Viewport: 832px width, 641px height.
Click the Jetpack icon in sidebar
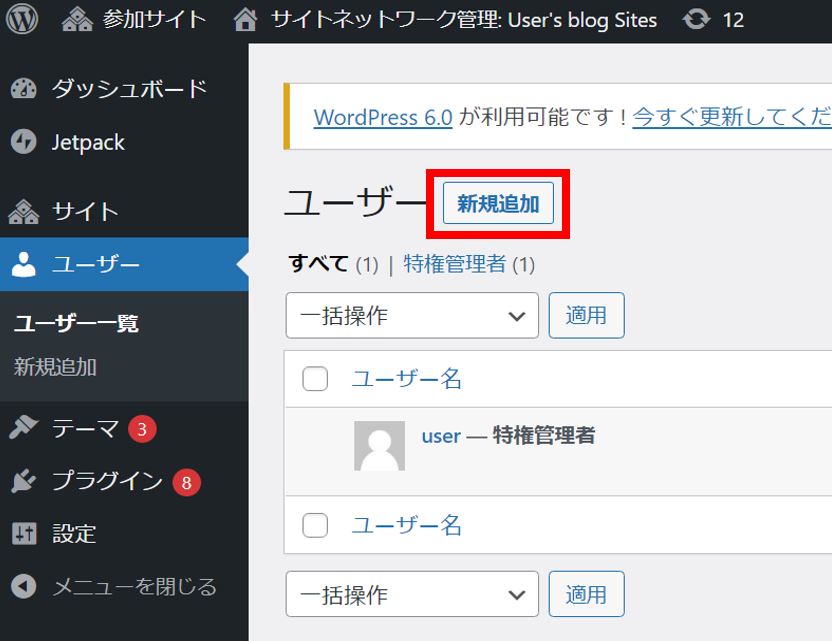point(23,142)
